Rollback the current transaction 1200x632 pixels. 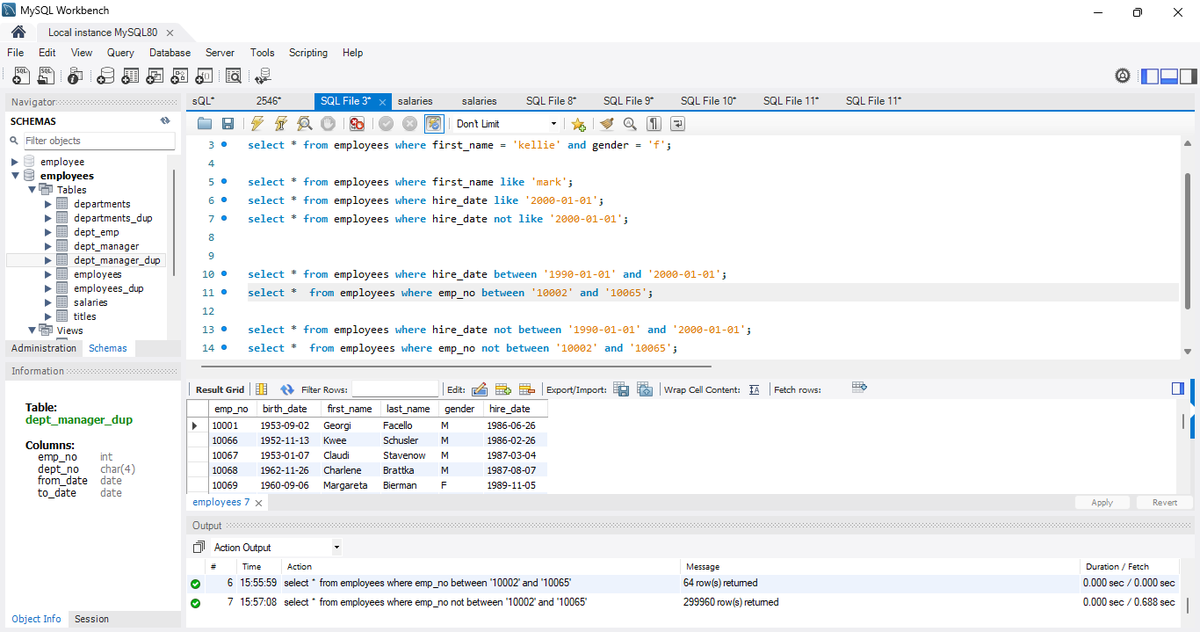[409, 124]
